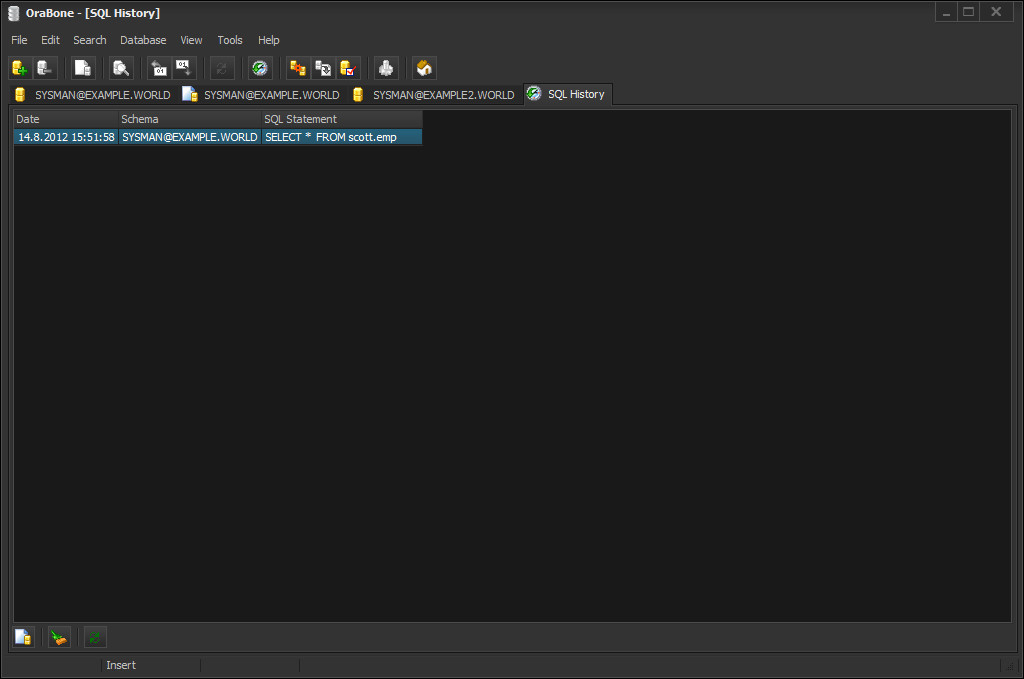Click the compare schemas toolbar icon
Image resolution: width=1024 pixels, height=679 pixels.
[298, 68]
